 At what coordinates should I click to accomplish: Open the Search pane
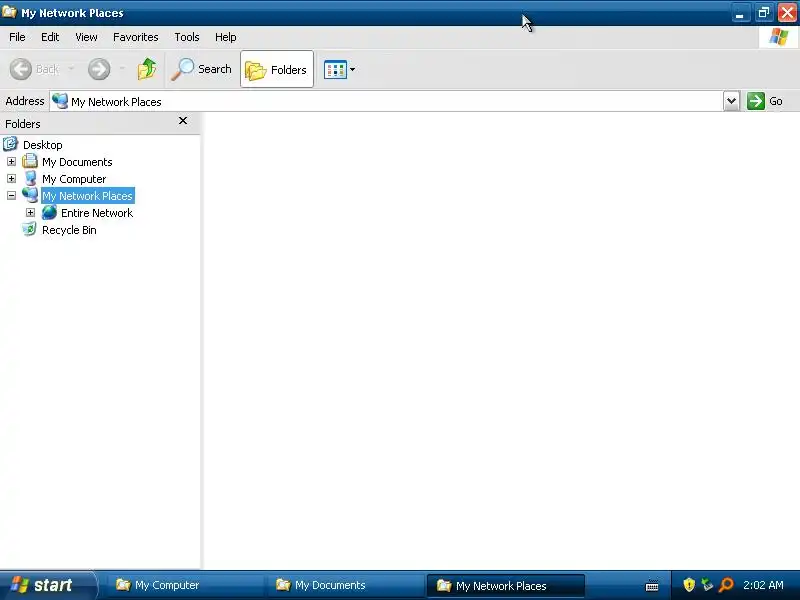202,69
